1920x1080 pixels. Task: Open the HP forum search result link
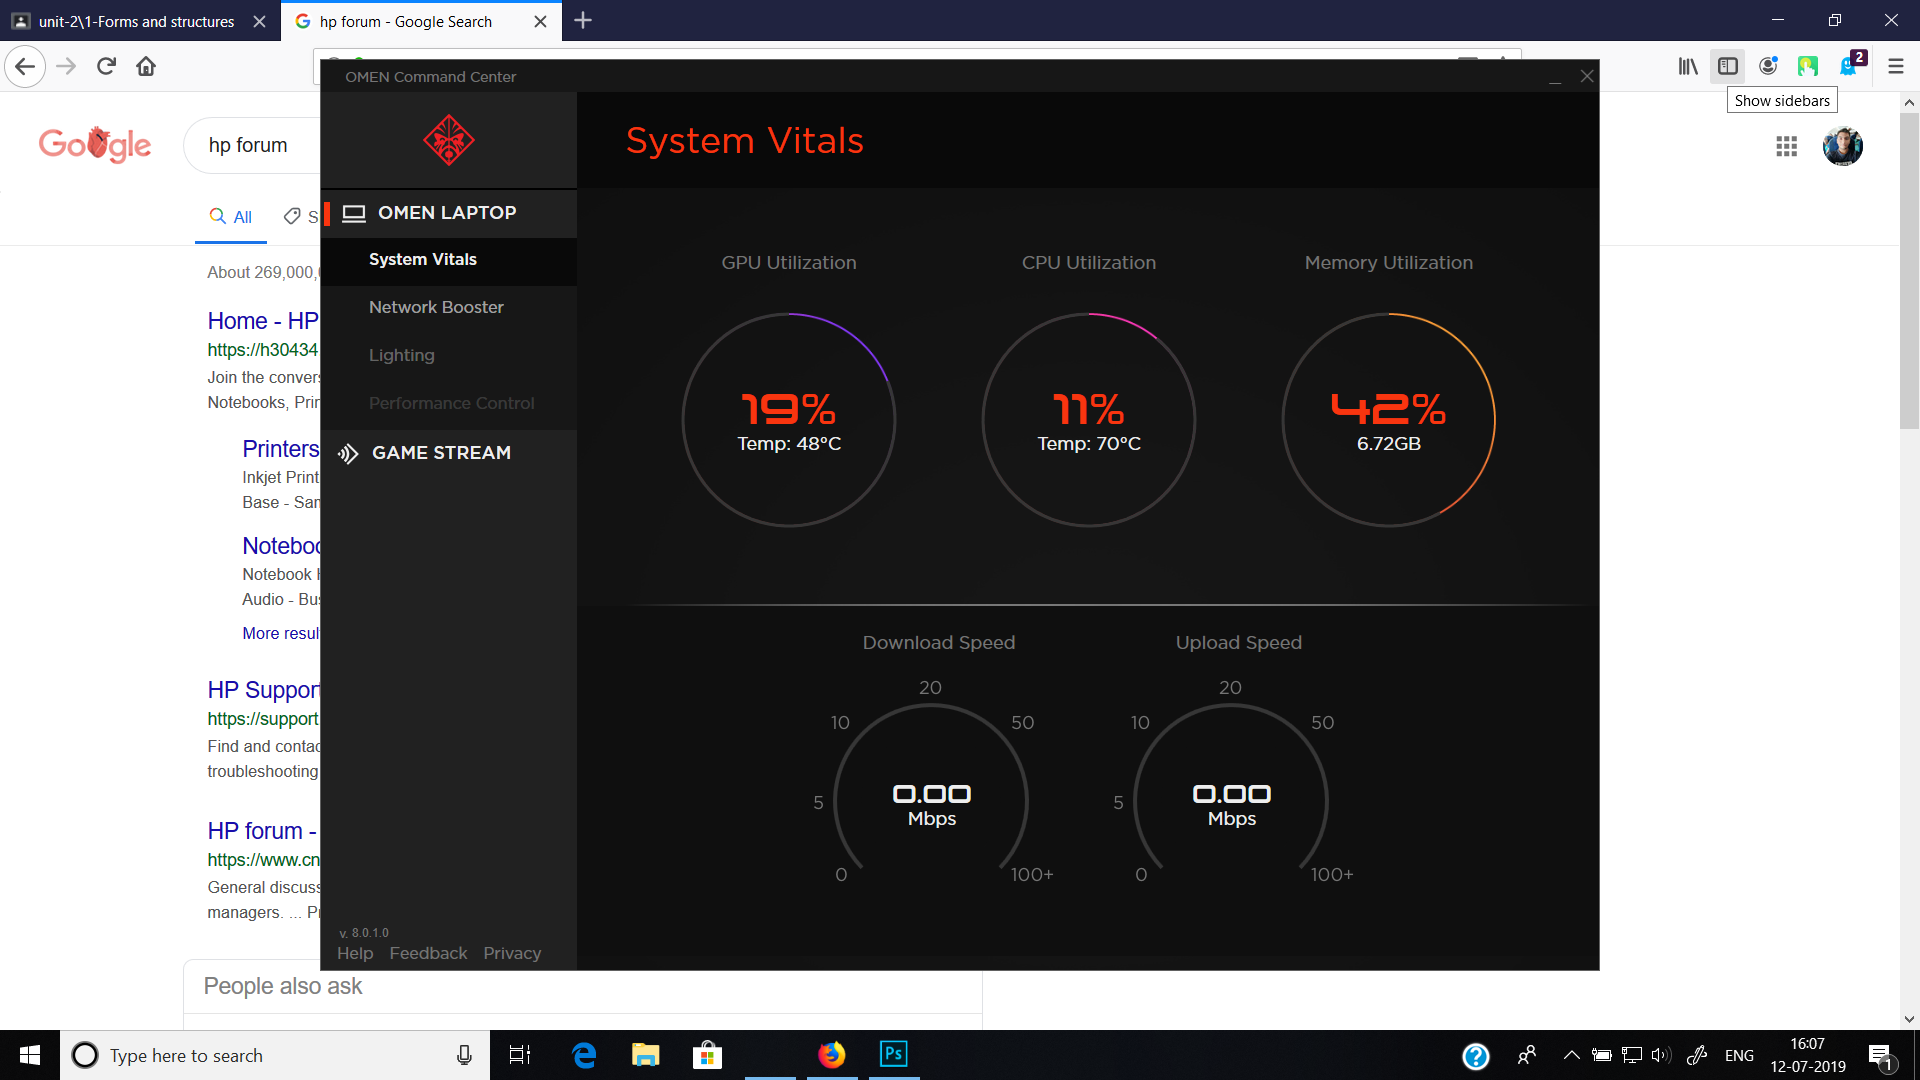click(262, 831)
